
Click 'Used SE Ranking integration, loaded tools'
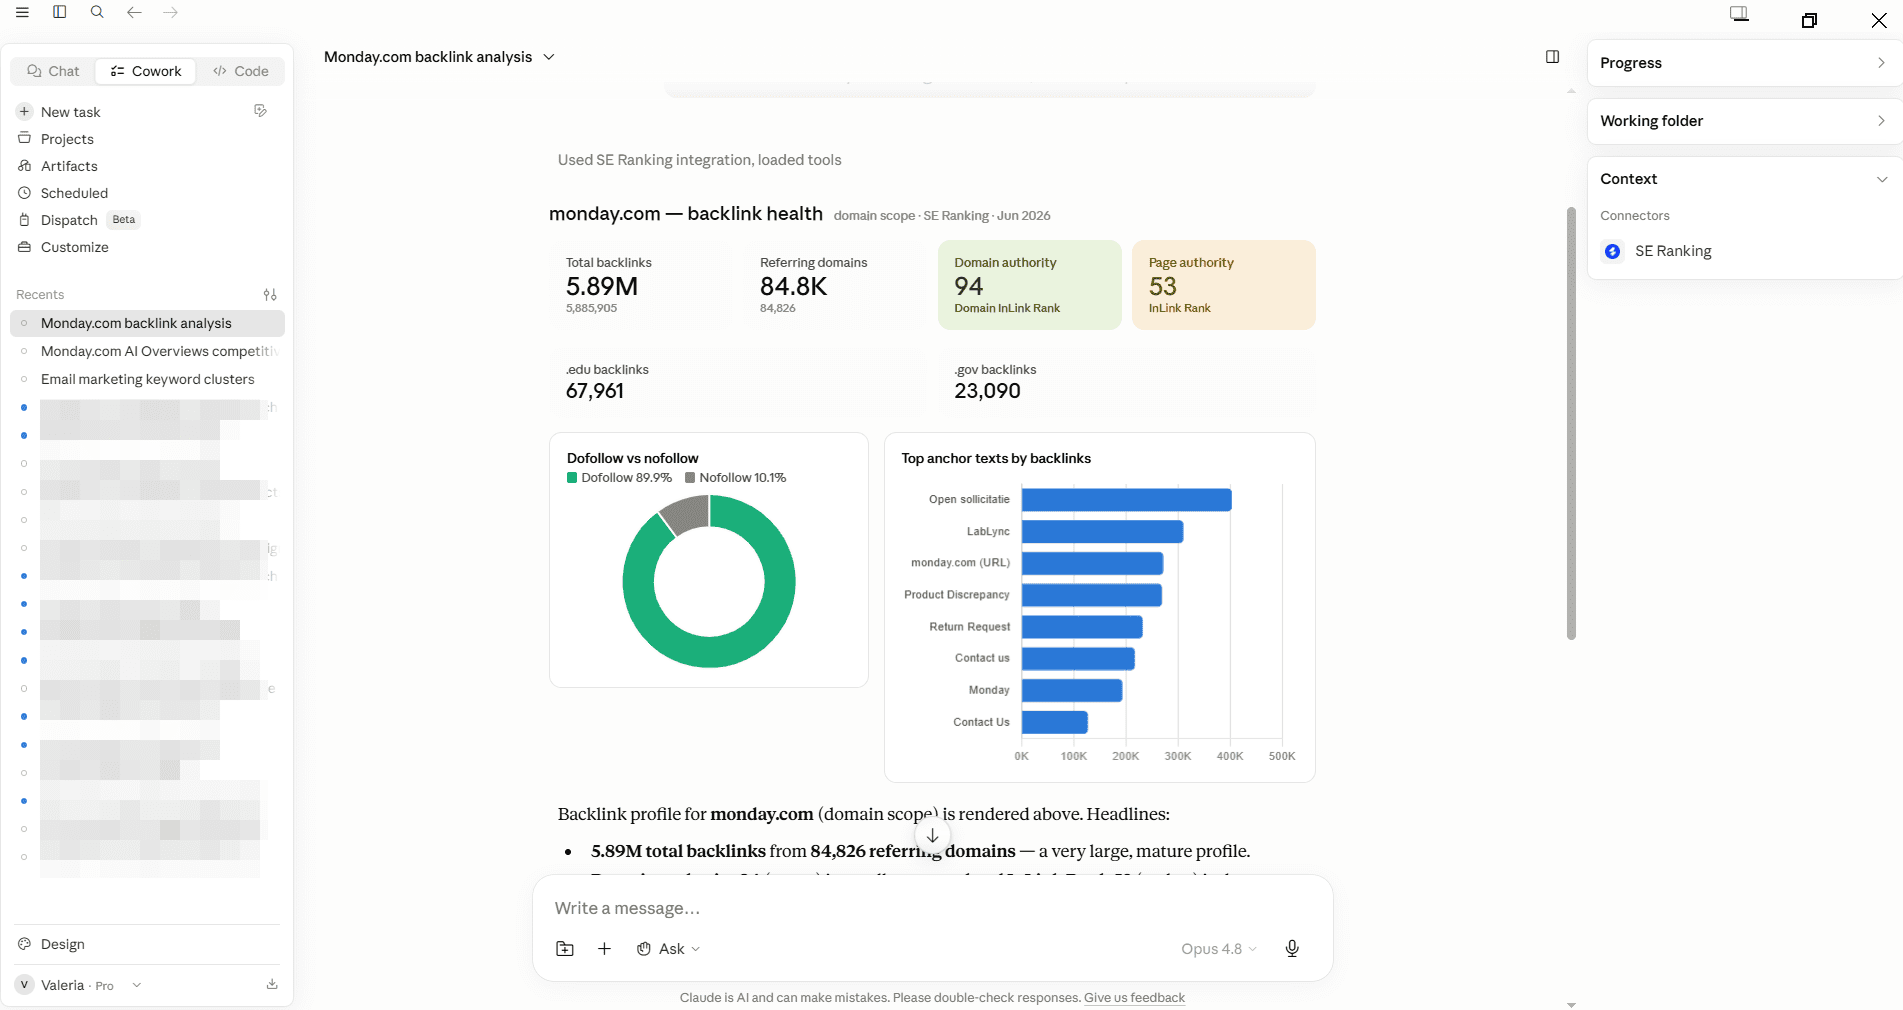(x=699, y=160)
